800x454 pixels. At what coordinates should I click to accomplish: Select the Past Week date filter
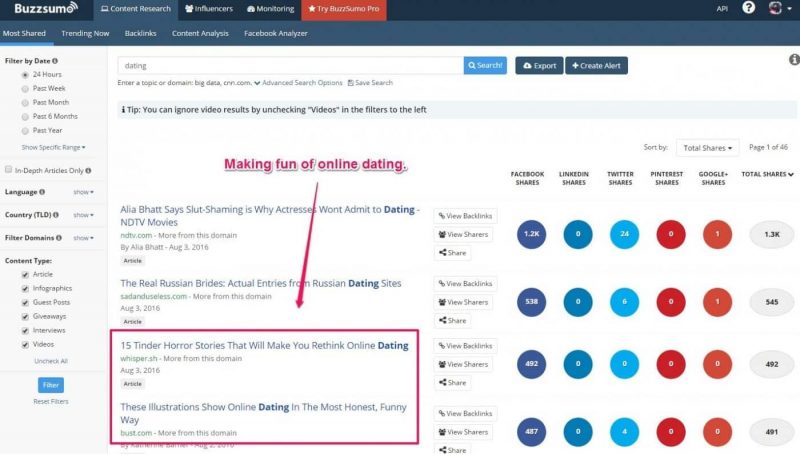point(25,89)
